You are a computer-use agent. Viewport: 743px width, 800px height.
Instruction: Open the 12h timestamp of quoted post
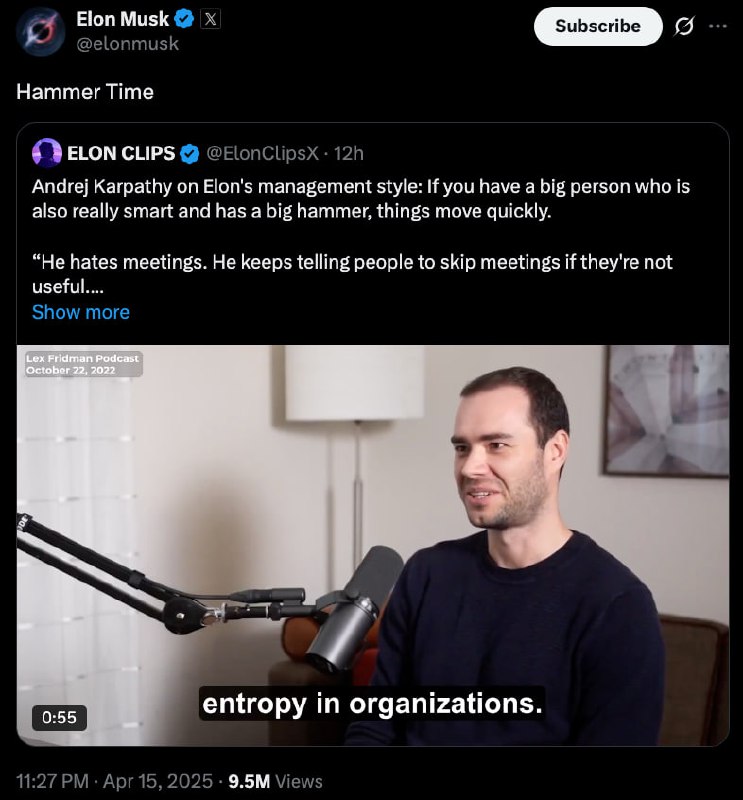point(349,153)
